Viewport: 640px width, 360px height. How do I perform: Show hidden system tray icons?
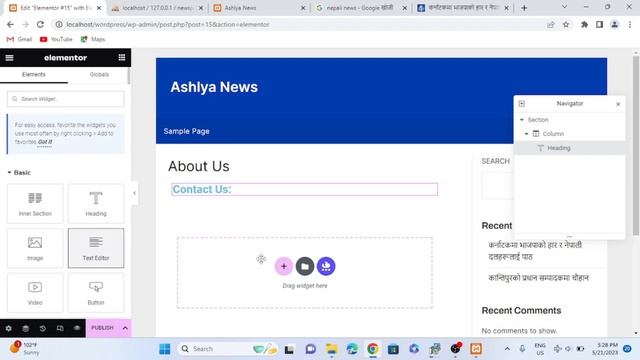[507, 349]
